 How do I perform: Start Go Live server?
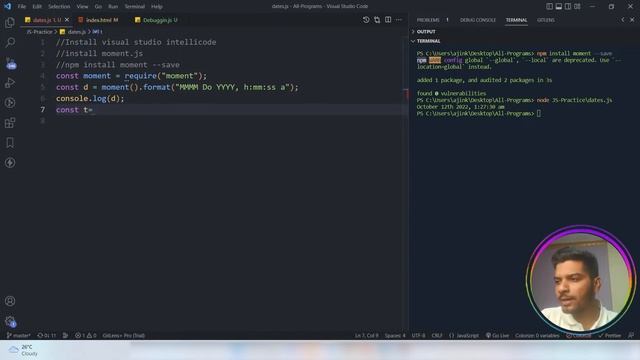pos(497,335)
